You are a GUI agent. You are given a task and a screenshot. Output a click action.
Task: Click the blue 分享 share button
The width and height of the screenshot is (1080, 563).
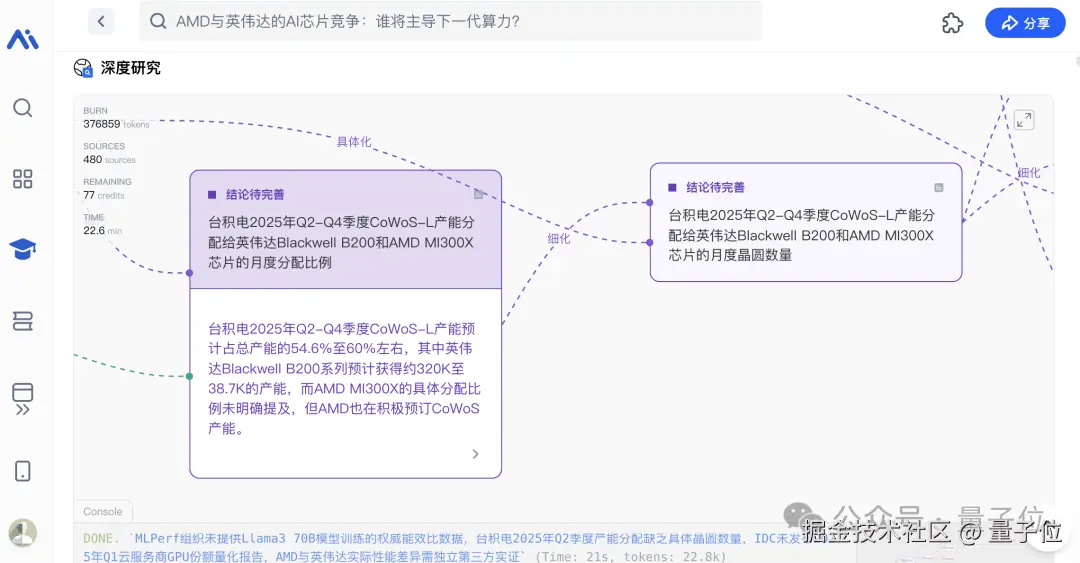coord(1025,23)
